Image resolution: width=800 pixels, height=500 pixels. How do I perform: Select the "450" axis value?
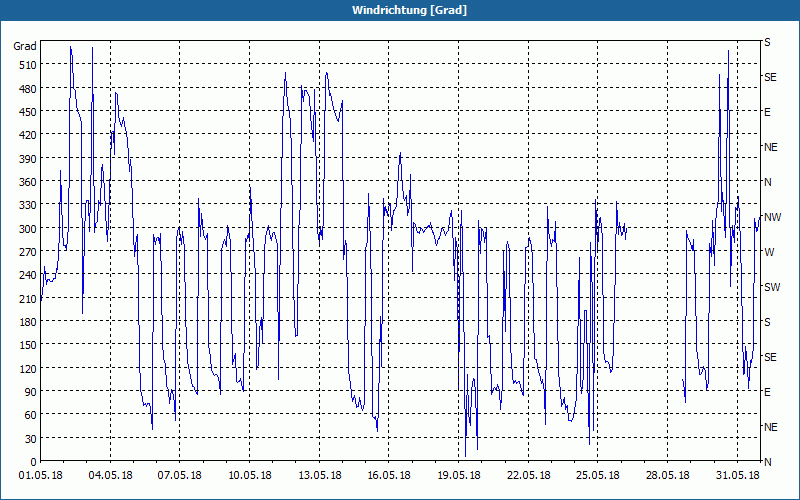(28, 112)
